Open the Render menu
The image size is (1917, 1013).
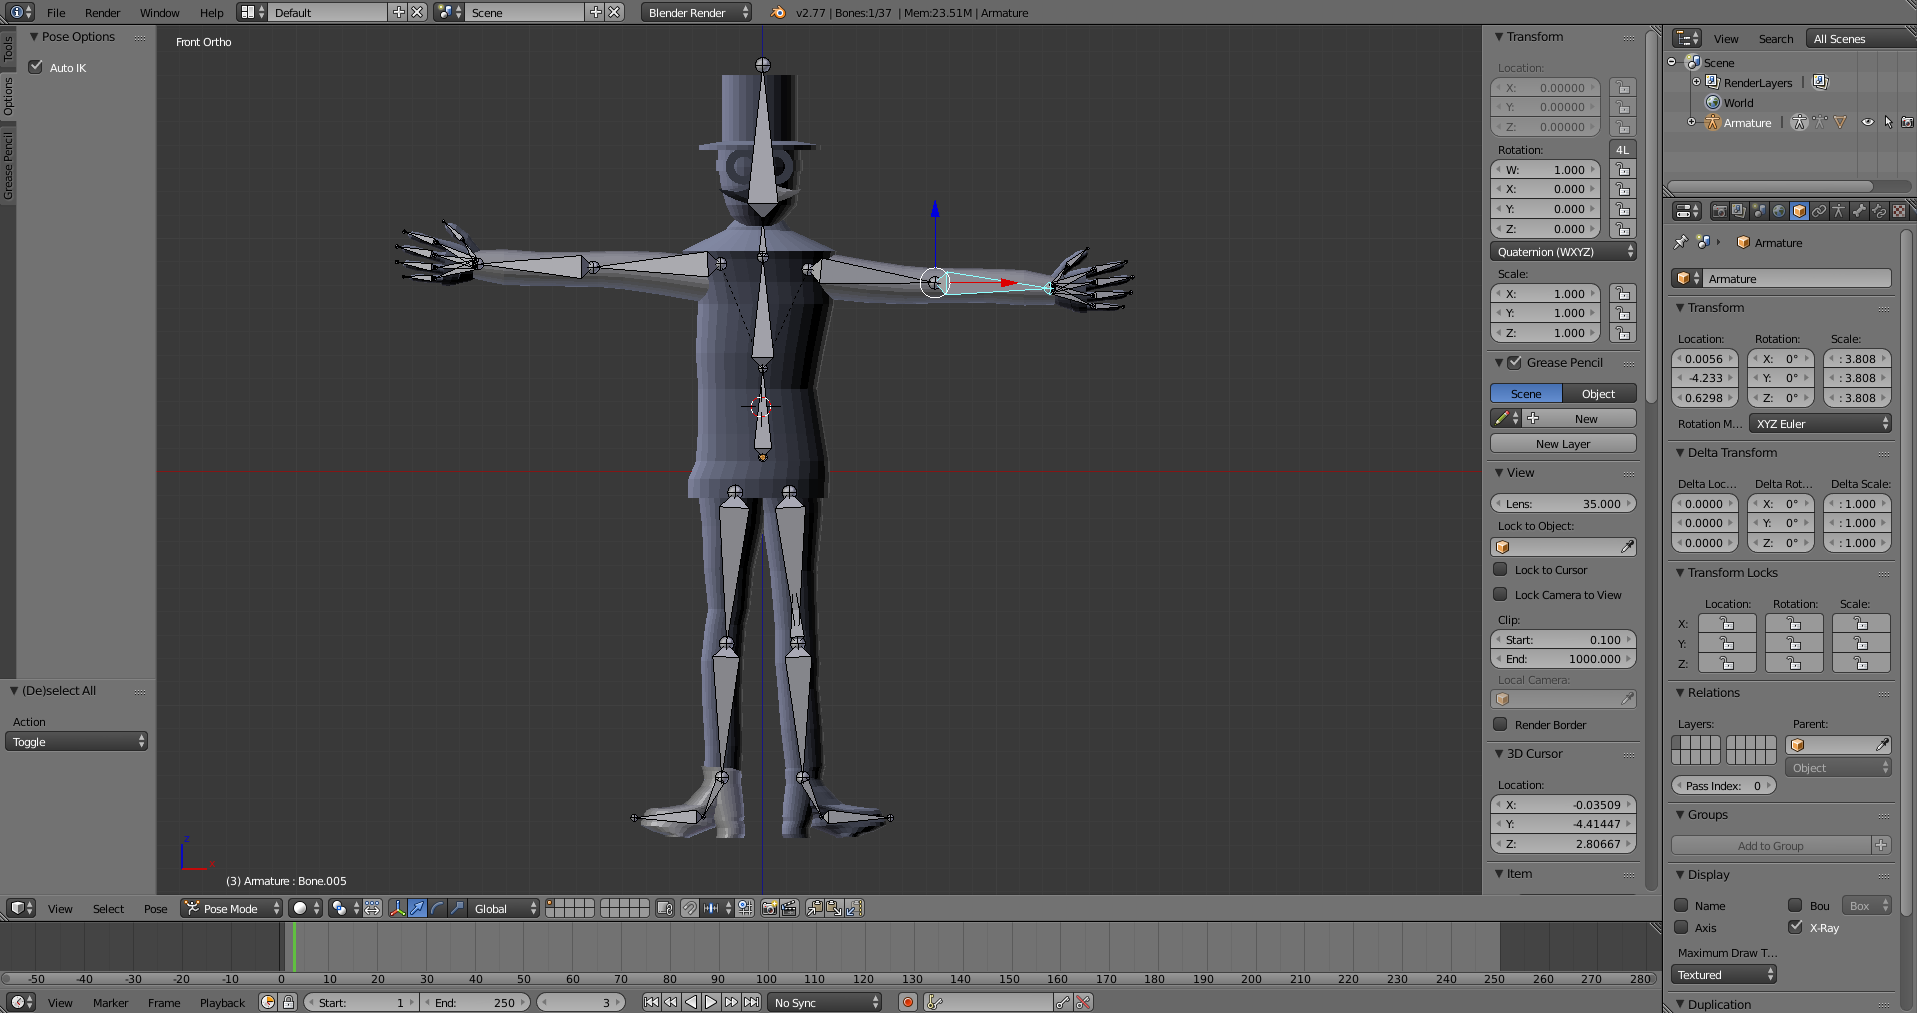click(102, 12)
